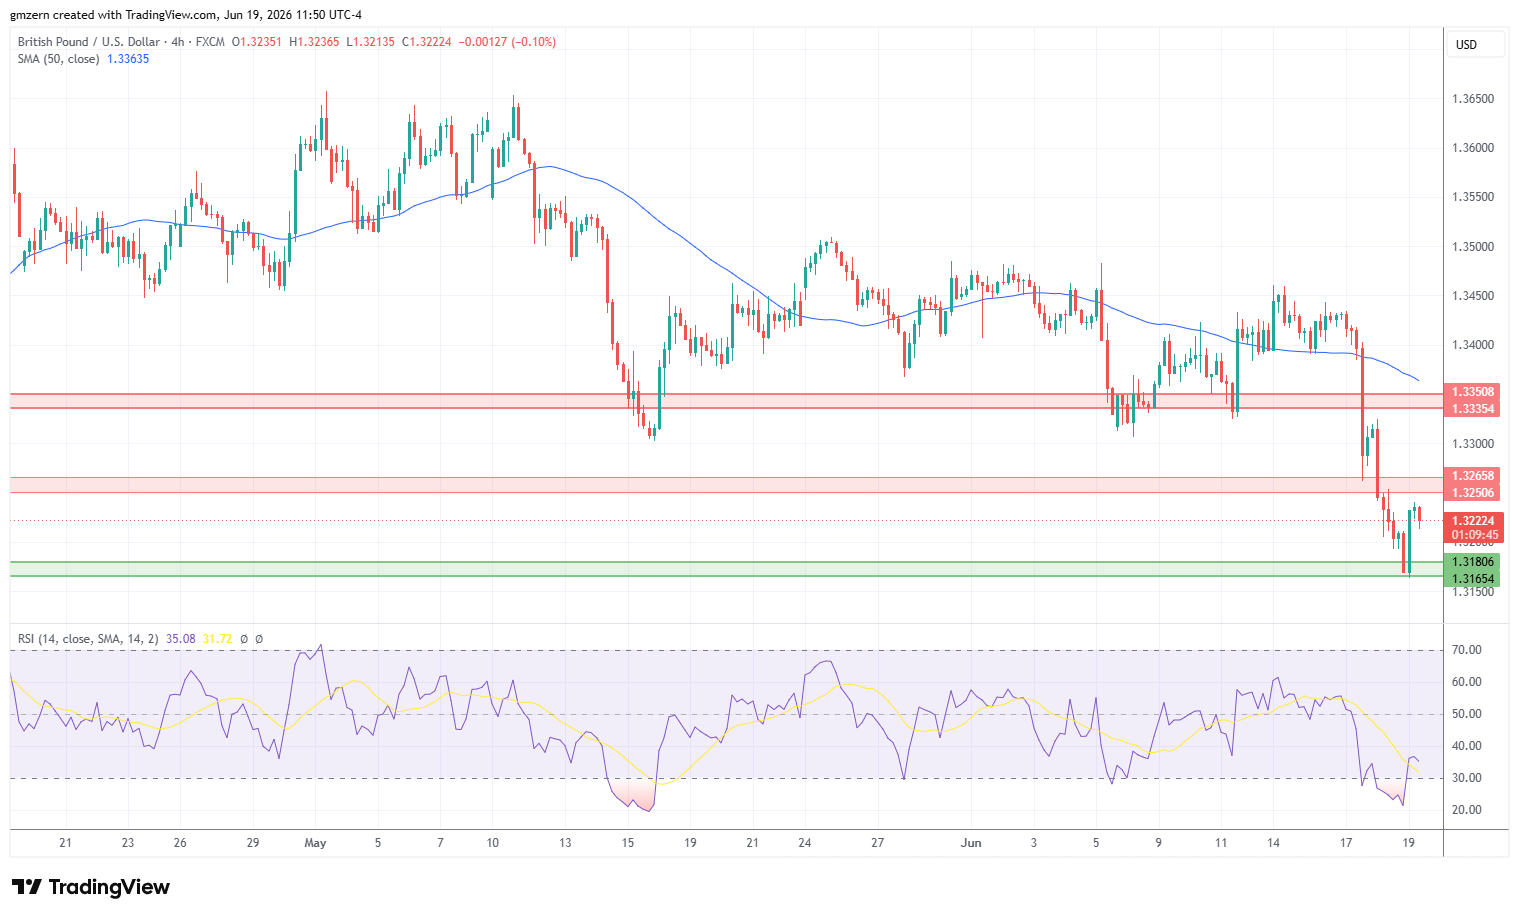Click the SMA value 1.33635
Screen dimensions: 1519x917
click(128, 59)
